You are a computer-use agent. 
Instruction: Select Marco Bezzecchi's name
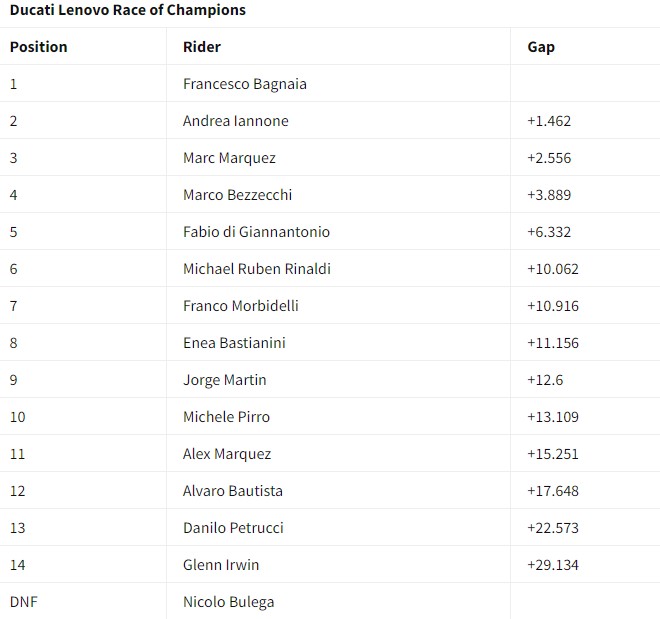pyautogui.click(x=238, y=195)
